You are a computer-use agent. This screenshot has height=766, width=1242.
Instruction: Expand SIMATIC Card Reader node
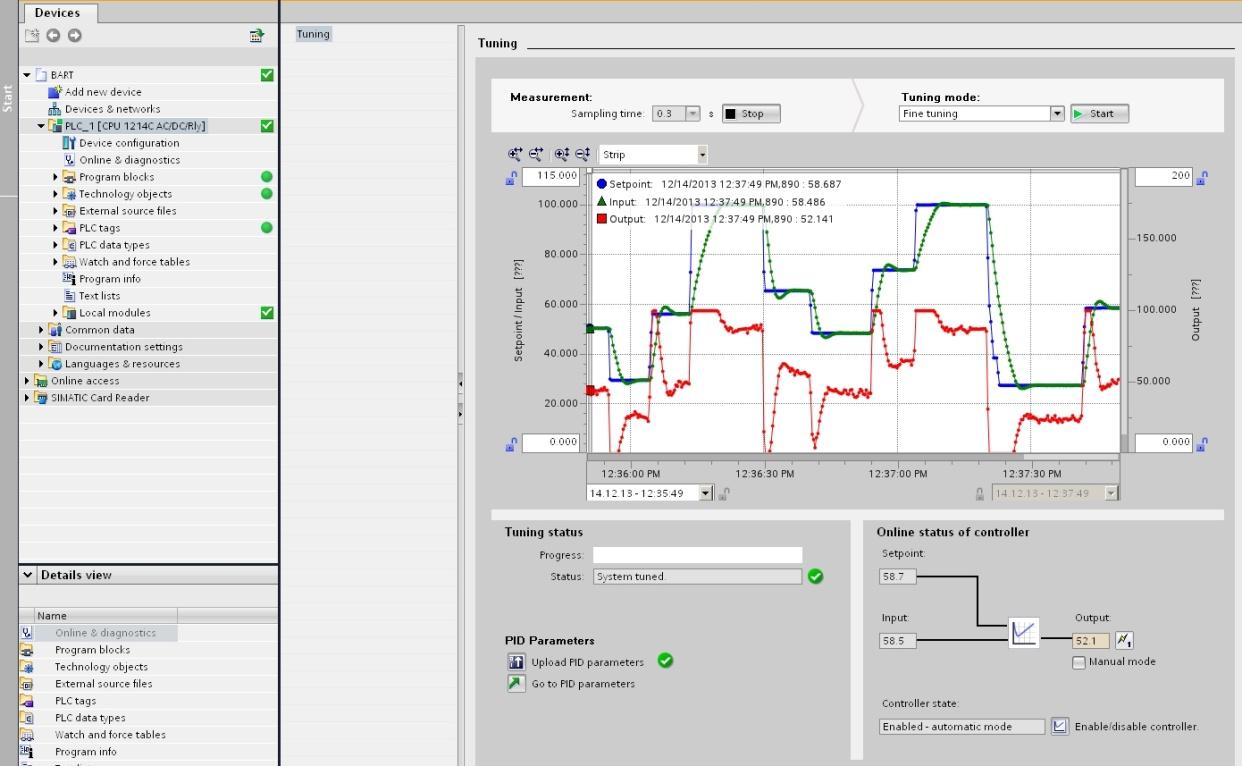(27, 398)
